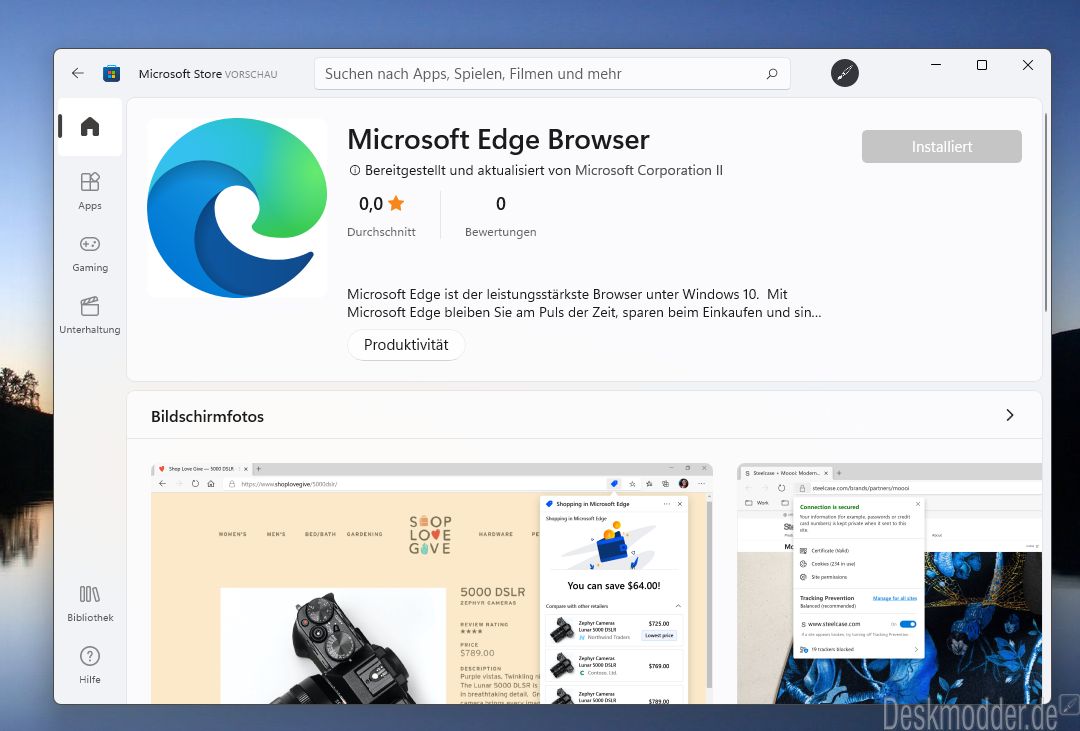Click the Microsoft Edge app logo

(237, 208)
